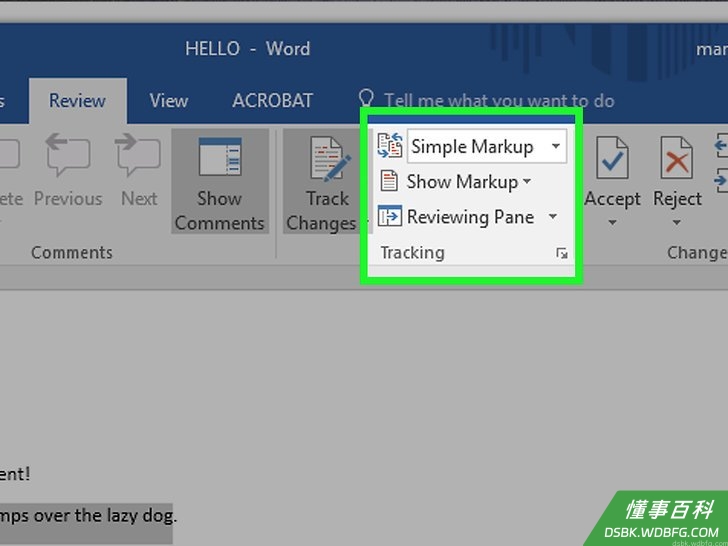Click the Show Markup document icon
Screen dimensions: 728x546
[389, 181]
